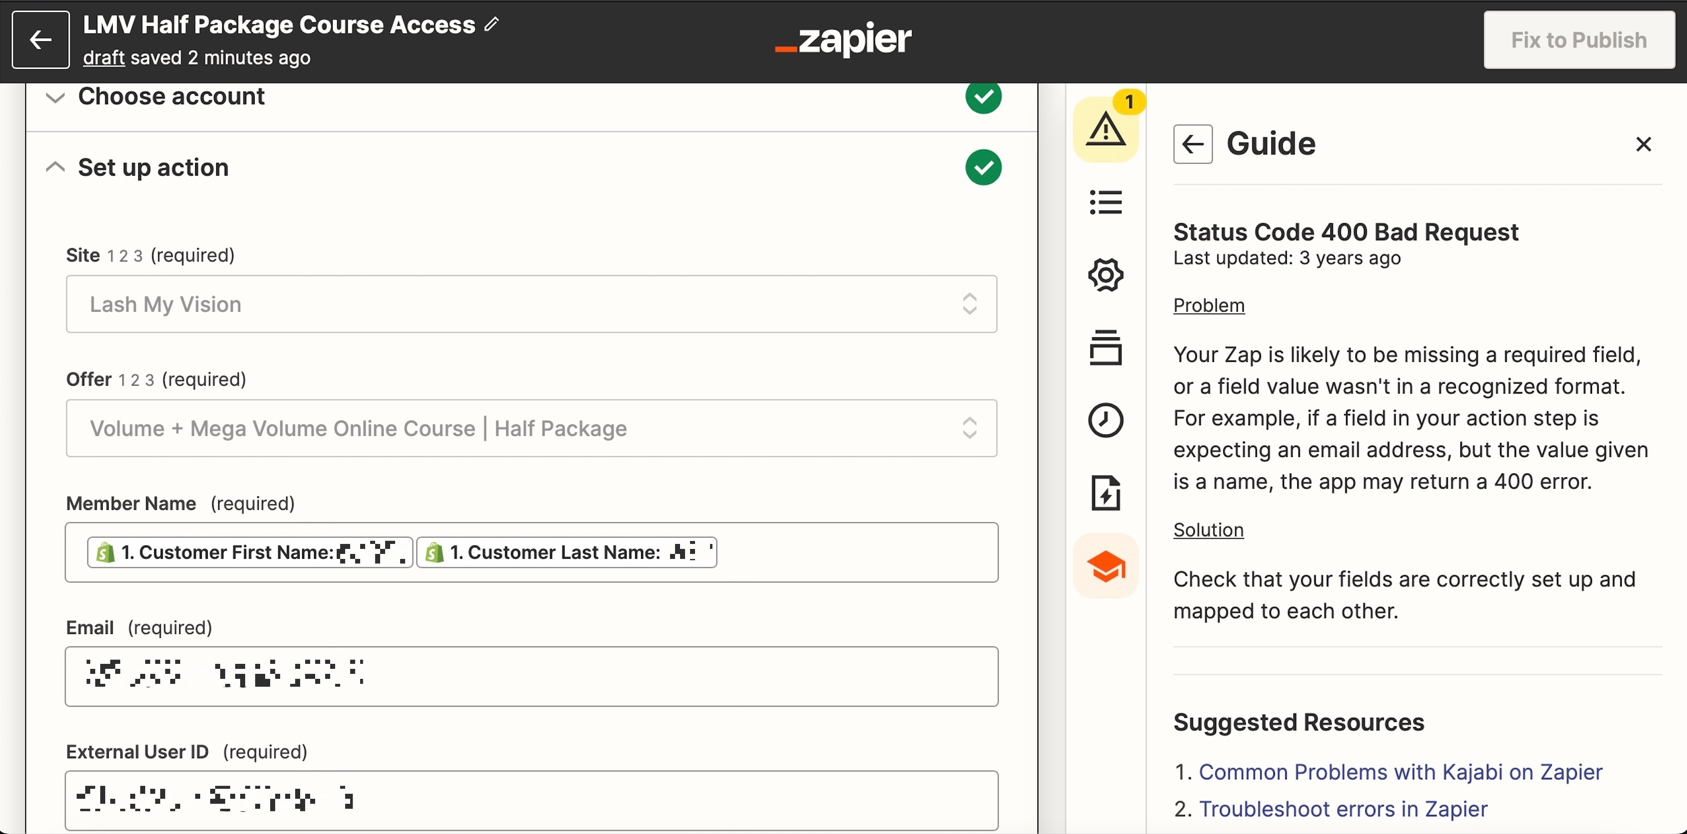Click the Shopify icon in Last Name pill

pyautogui.click(x=434, y=552)
